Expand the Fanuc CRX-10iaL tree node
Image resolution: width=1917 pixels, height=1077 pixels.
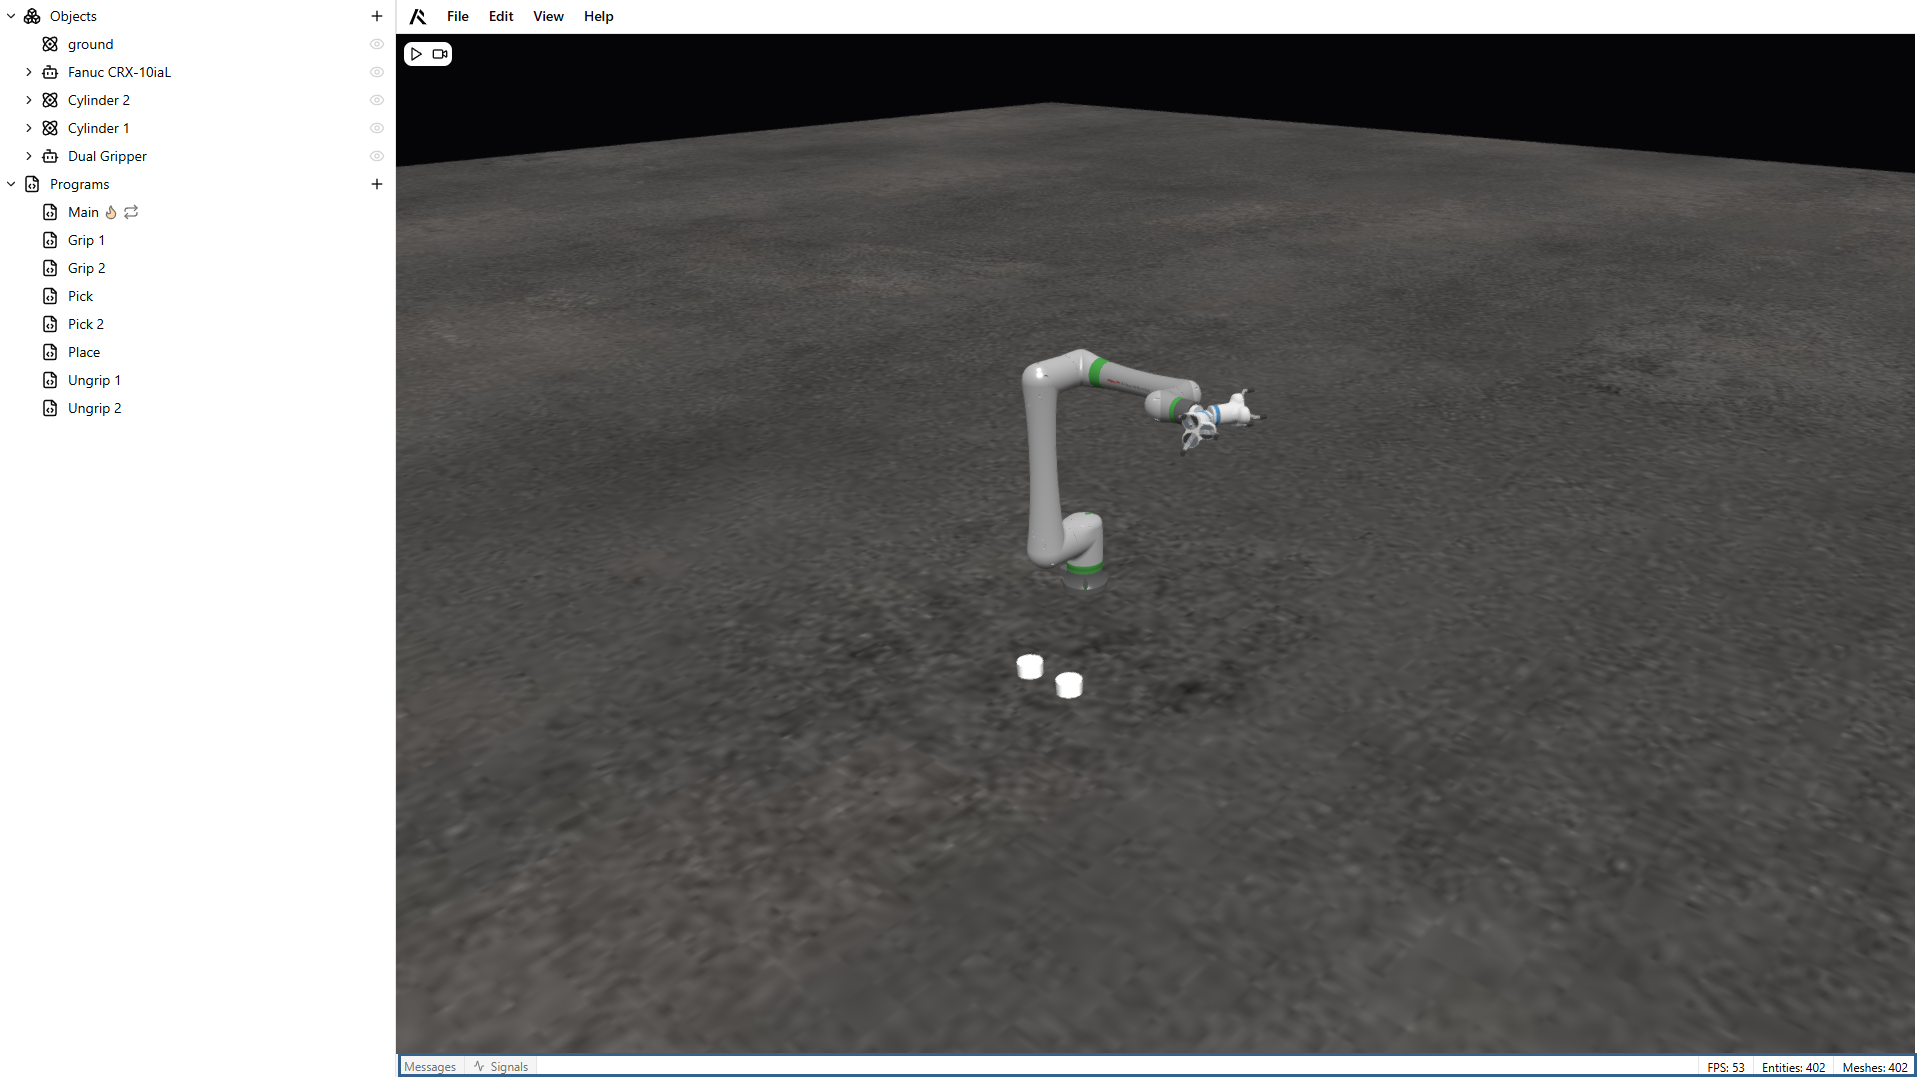[29, 72]
